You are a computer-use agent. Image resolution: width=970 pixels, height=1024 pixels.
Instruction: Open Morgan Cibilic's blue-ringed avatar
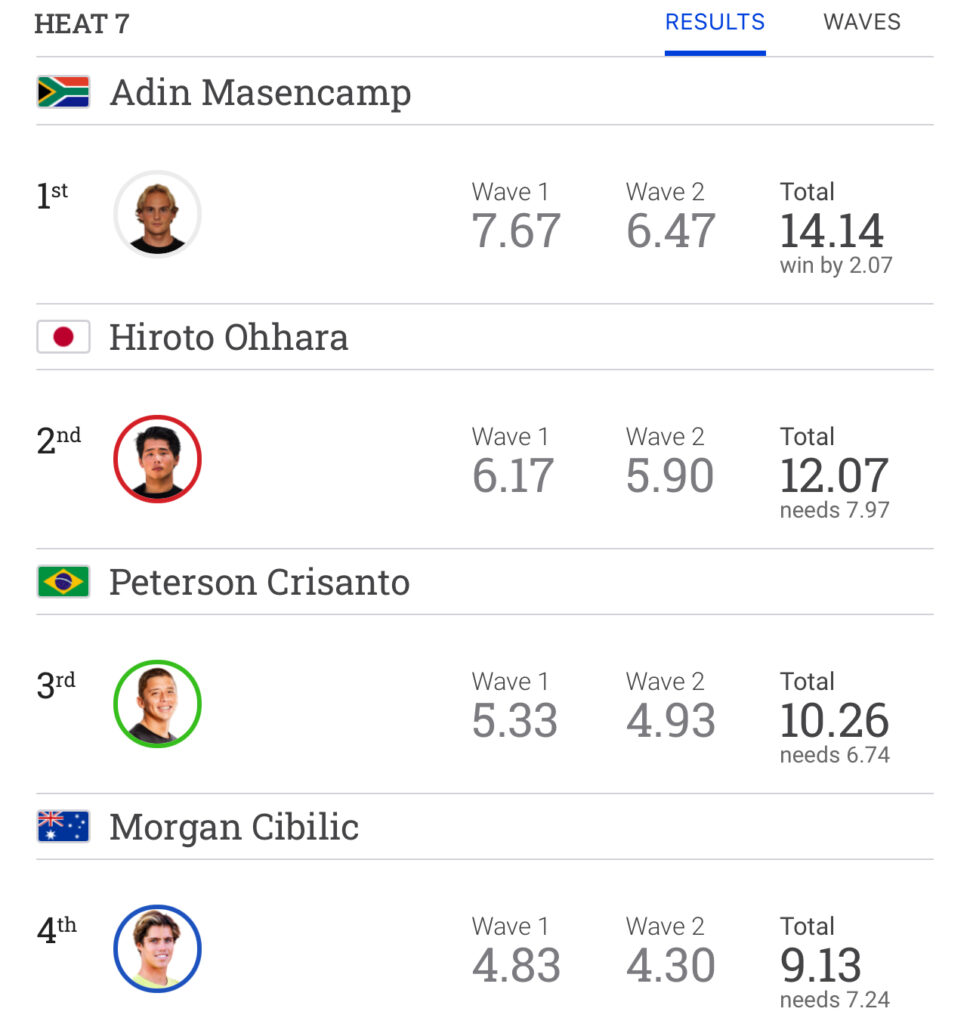(x=157, y=949)
